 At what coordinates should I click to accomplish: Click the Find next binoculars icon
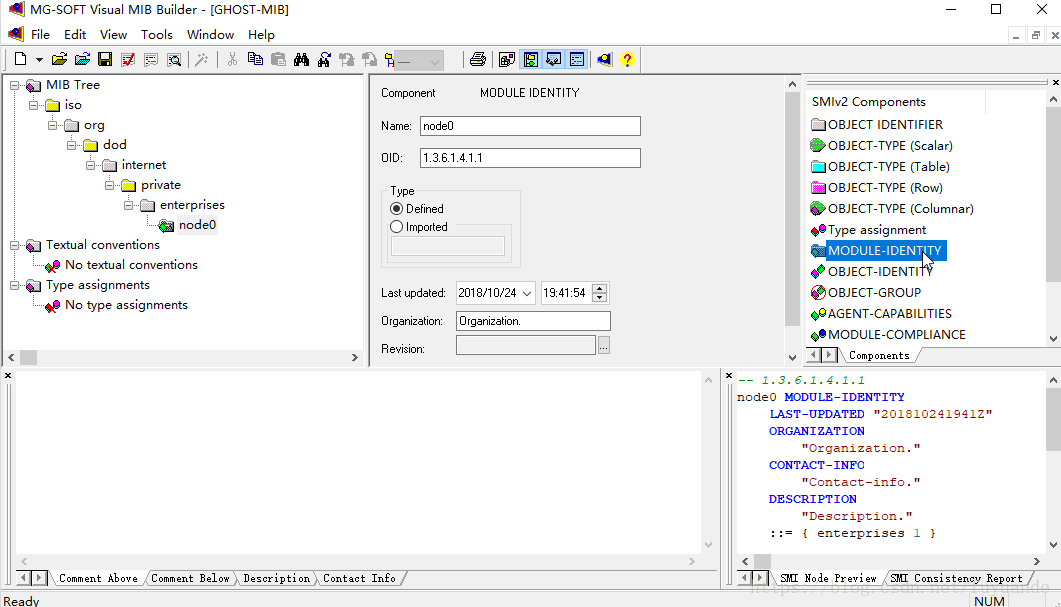click(324, 60)
